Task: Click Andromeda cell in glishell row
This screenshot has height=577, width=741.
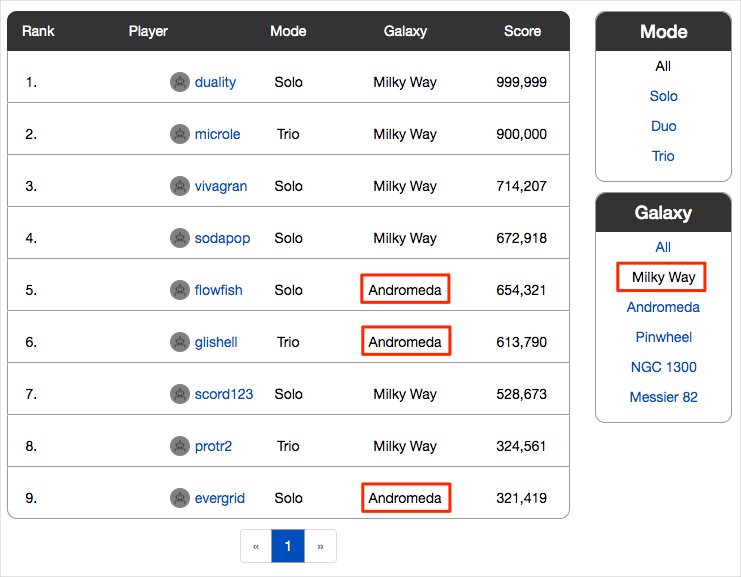Action: coord(405,342)
